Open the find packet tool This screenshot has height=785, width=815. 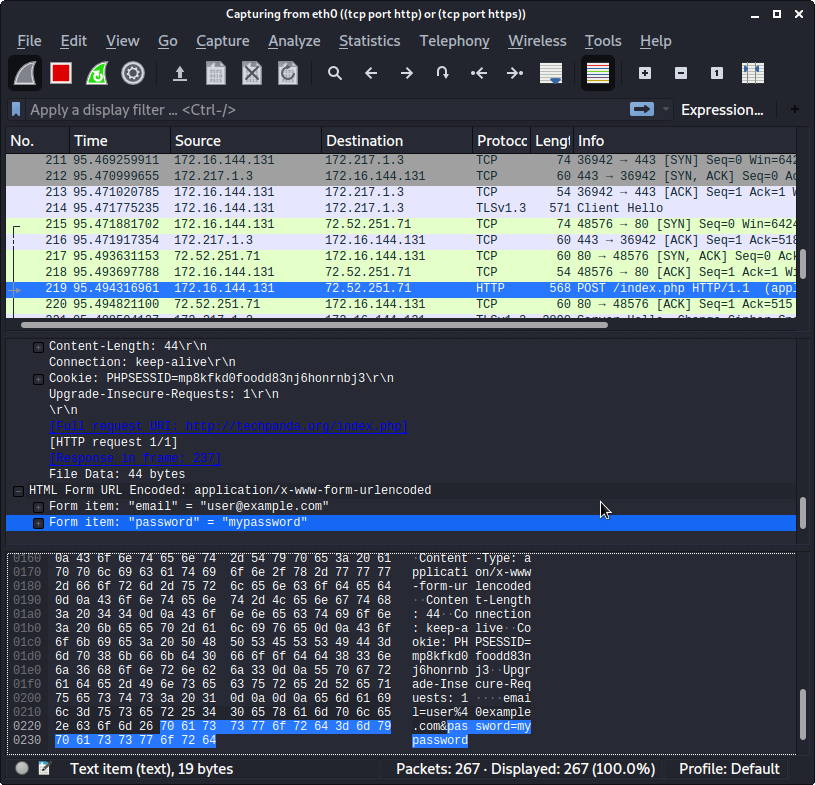coord(335,73)
